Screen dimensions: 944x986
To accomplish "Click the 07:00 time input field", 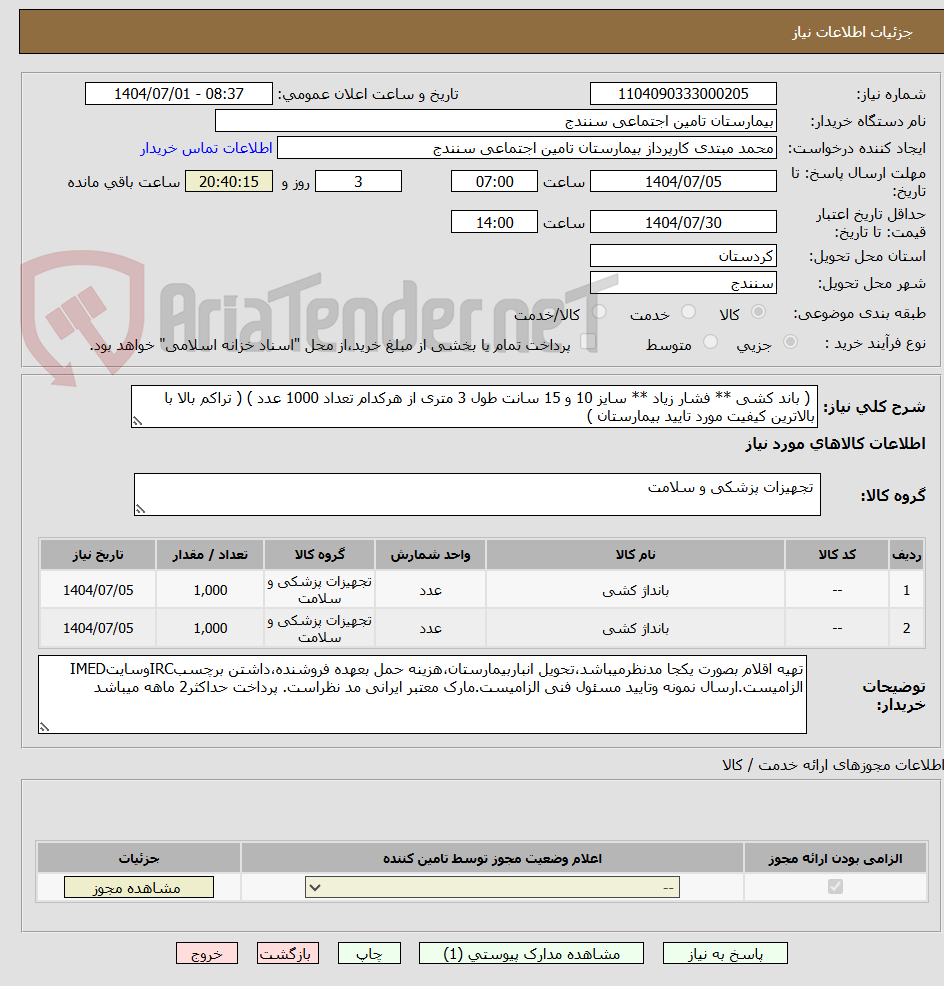I will click(x=494, y=181).
